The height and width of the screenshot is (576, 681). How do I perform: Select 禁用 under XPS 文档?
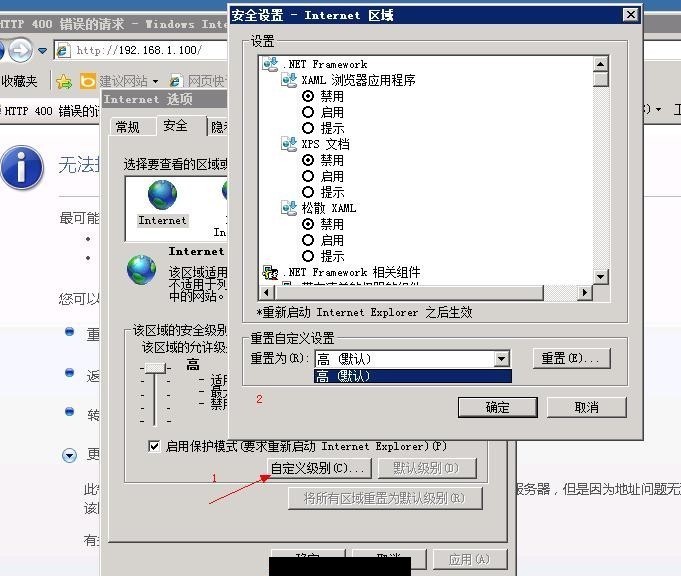pos(308,160)
